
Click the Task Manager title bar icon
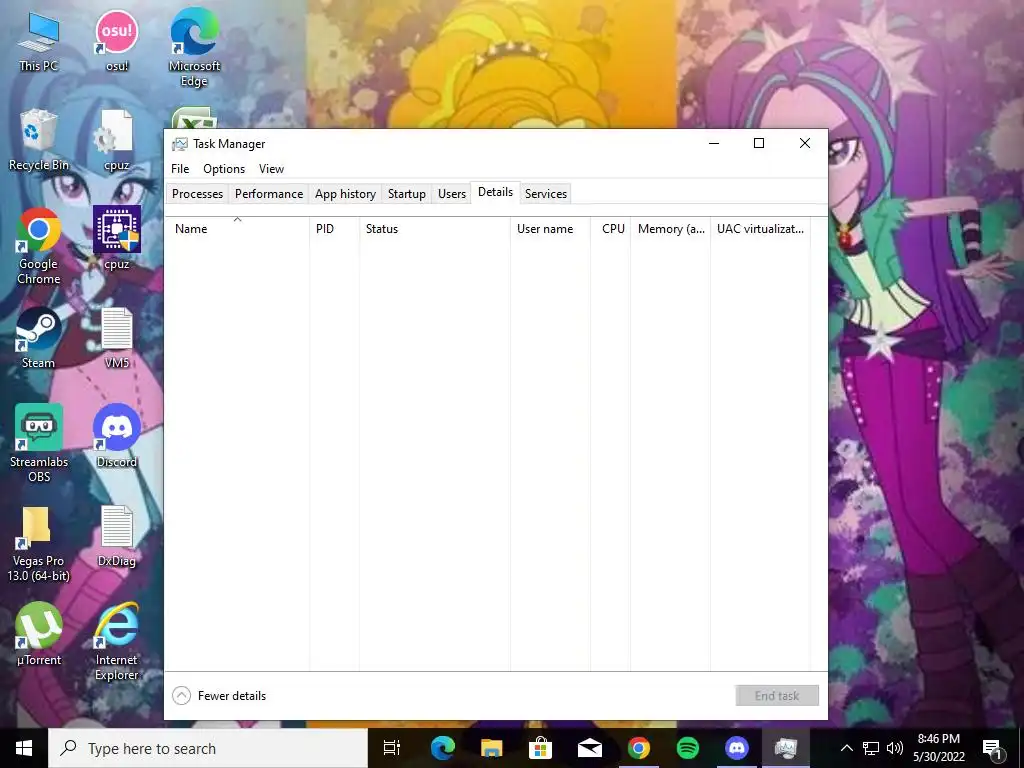click(x=180, y=144)
